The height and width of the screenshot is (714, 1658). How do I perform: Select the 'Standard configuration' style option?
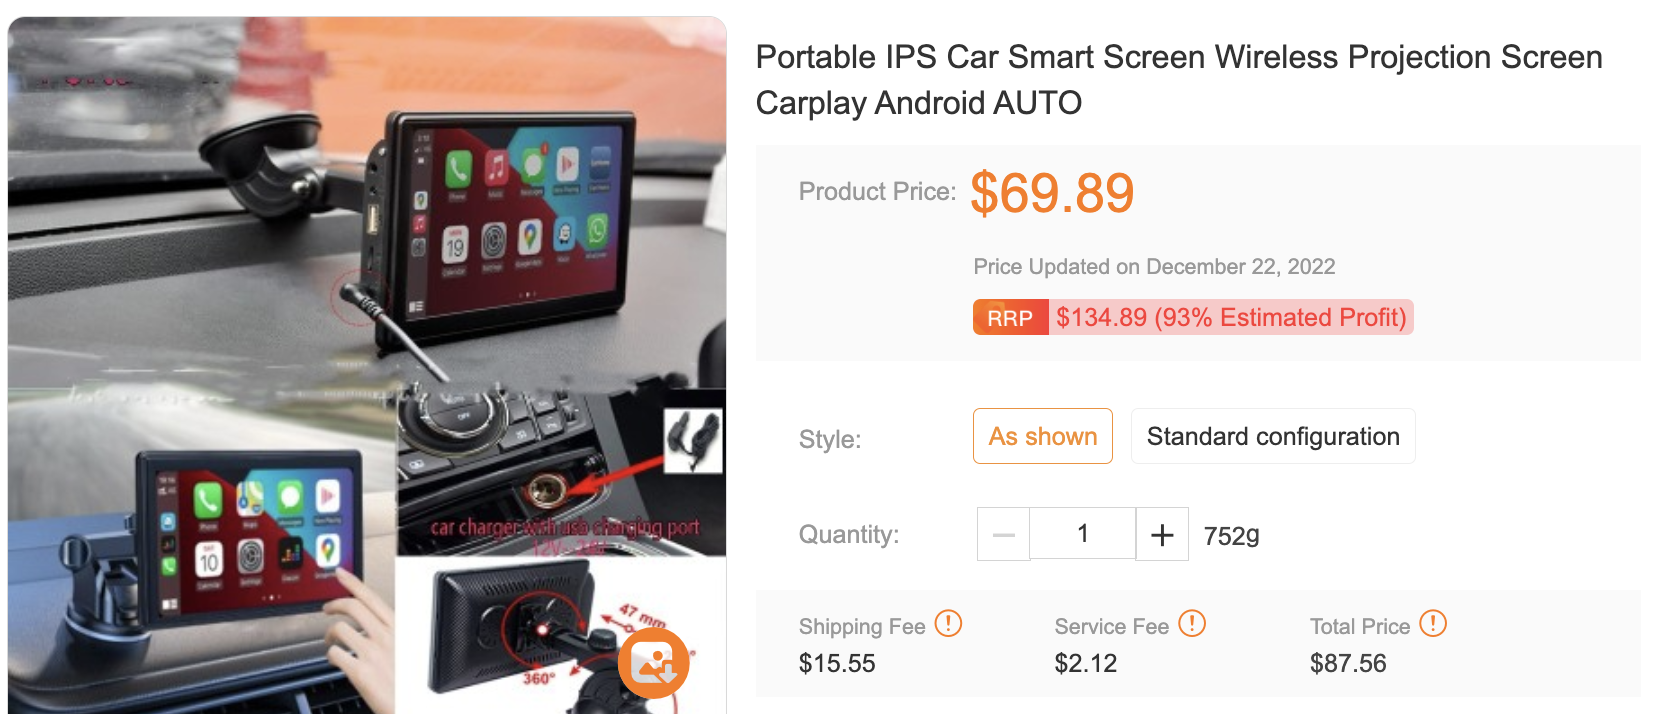point(1273,436)
